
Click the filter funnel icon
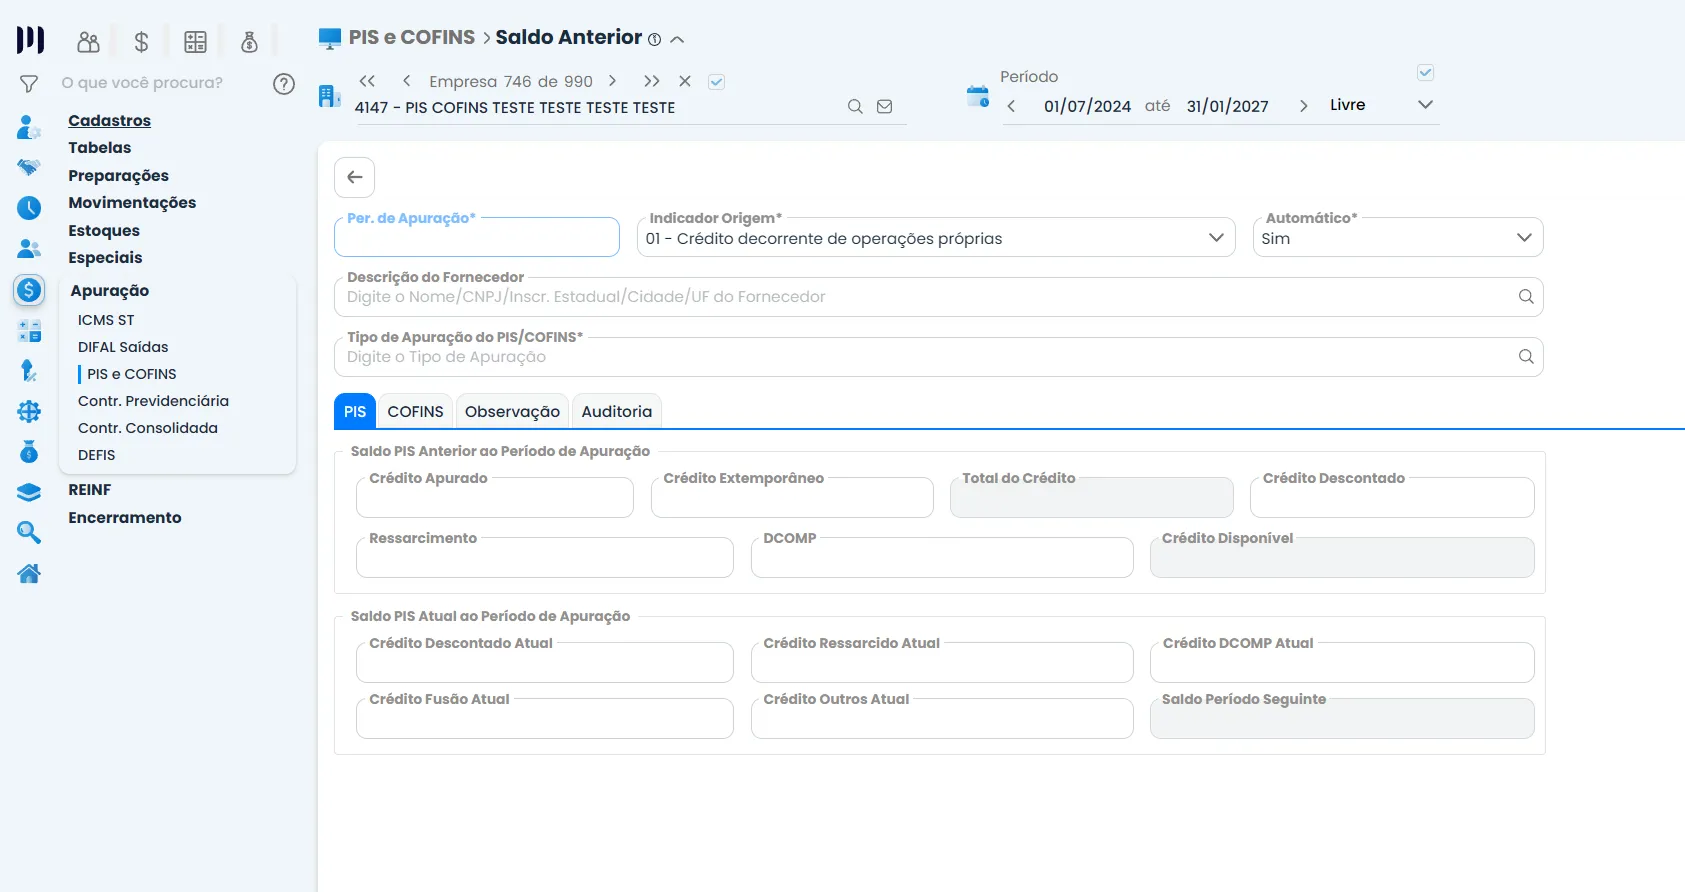[x=29, y=84]
